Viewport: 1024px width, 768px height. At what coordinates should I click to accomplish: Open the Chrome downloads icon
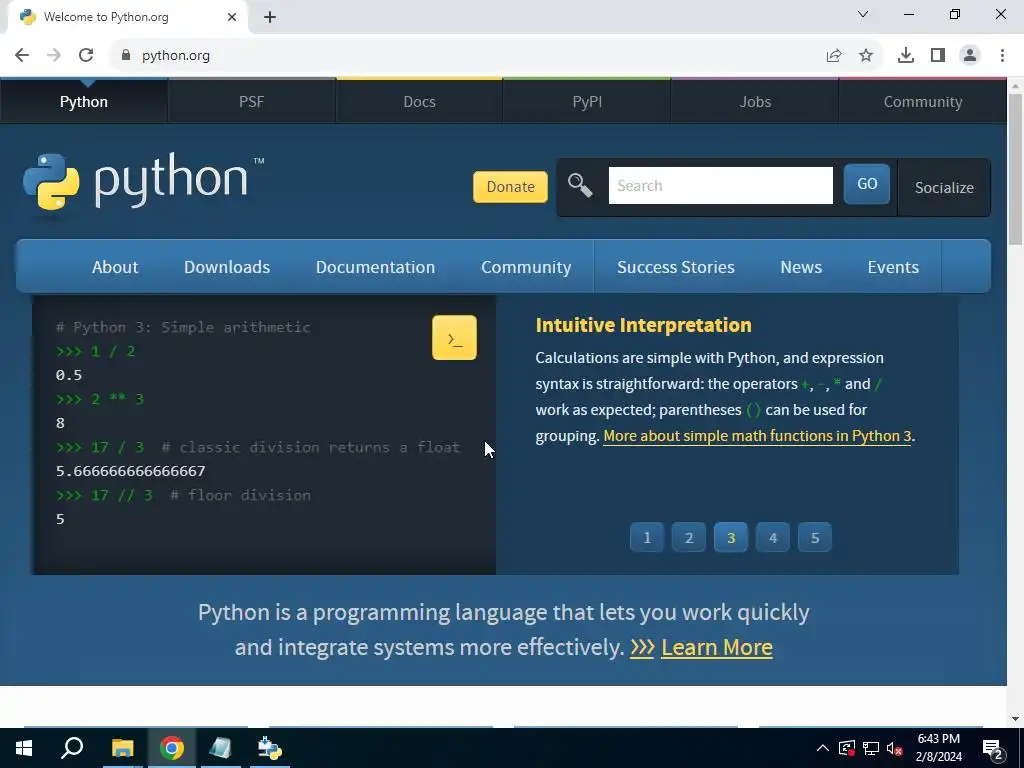906,56
